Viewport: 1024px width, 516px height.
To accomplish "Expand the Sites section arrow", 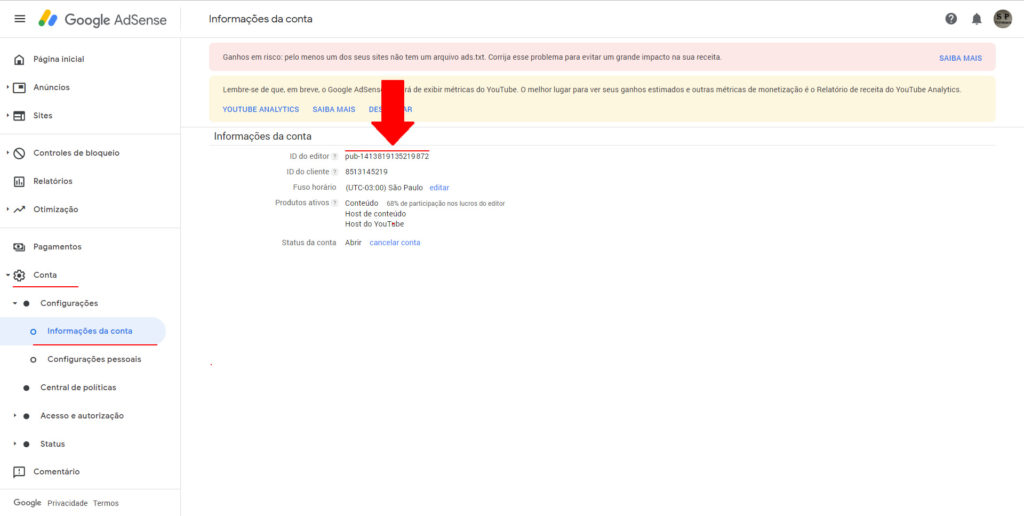I will click(7, 116).
